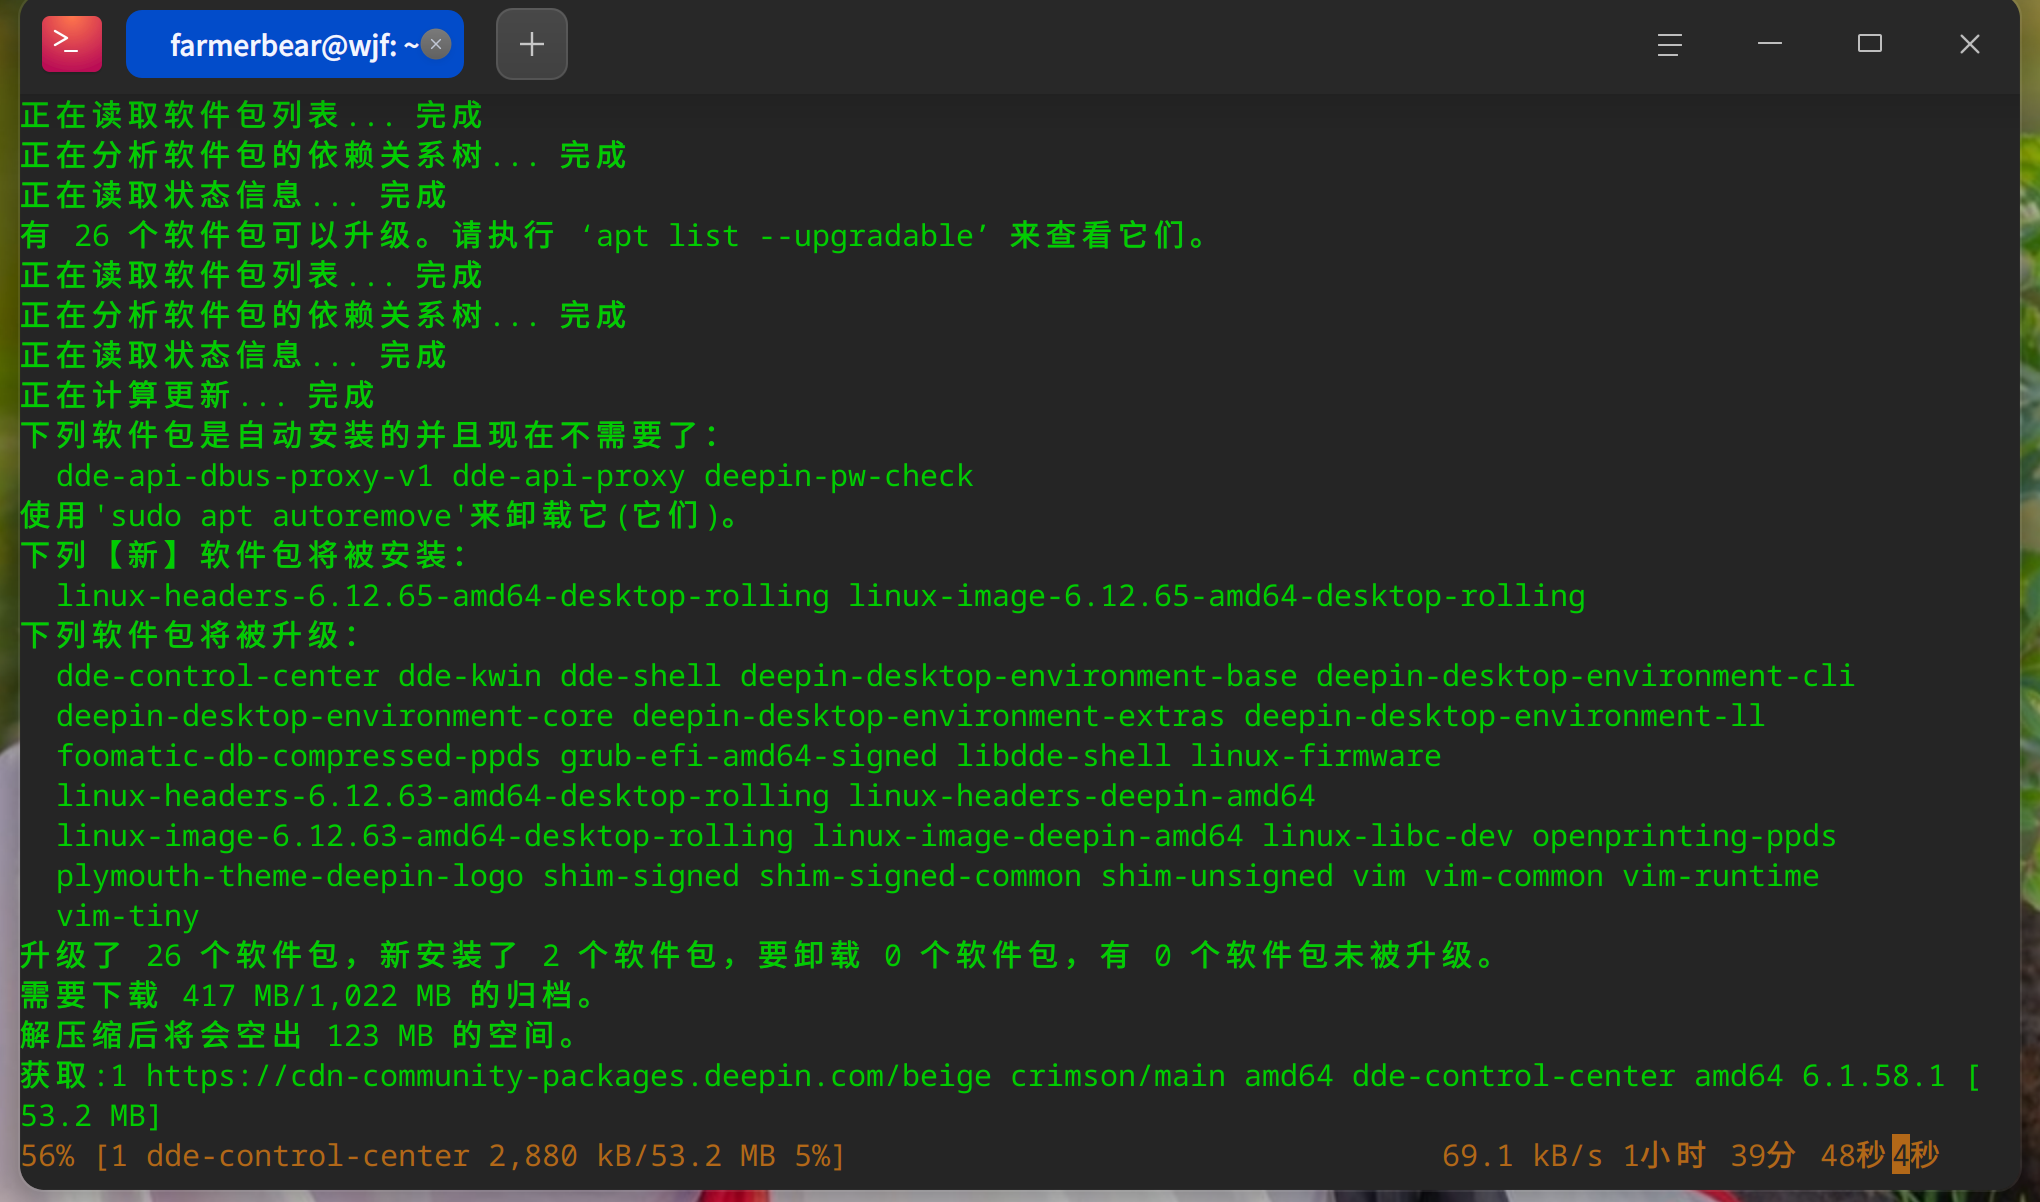This screenshot has width=2040, height=1202.
Task: Click the grub-efi-amd64-signed package name
Action: tap(748, 756)
